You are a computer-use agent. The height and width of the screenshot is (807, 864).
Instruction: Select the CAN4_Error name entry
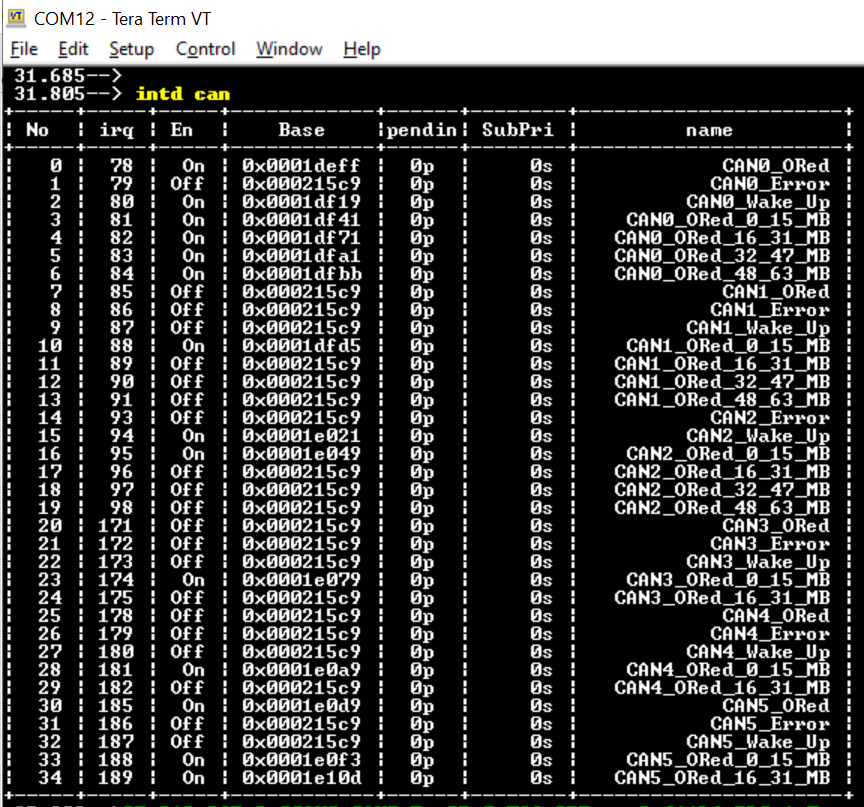pyautogui.click(x=770, y=633)
